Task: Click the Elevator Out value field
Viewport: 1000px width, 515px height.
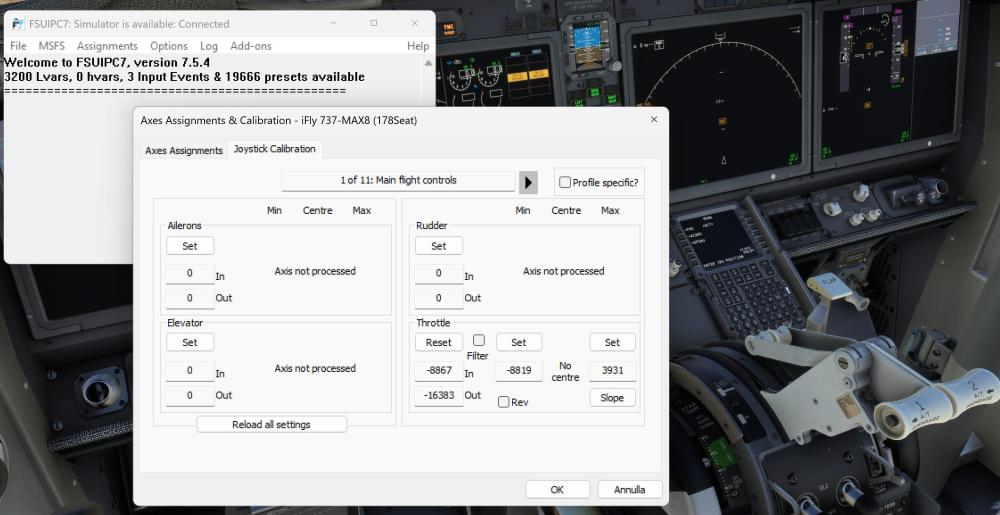Action: pyautogui.click(x=190, y=396)
